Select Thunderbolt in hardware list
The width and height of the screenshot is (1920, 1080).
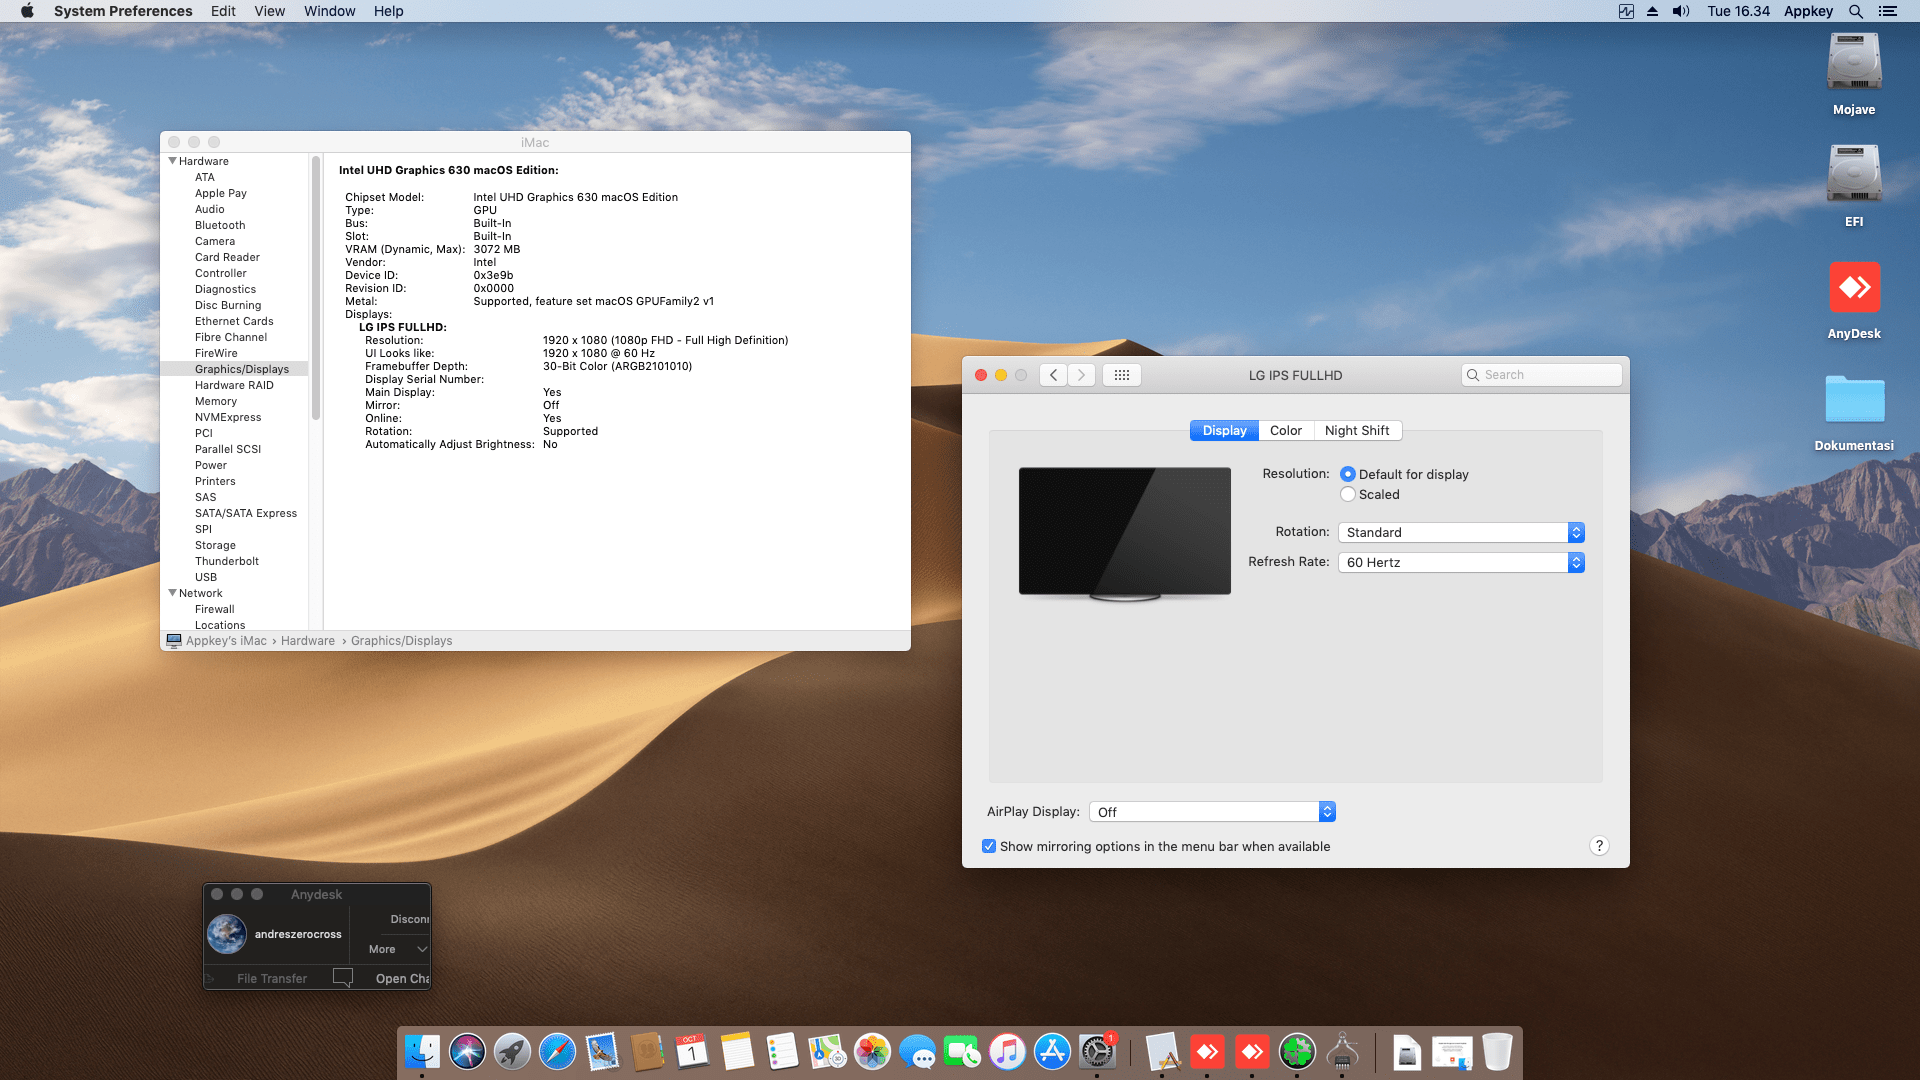(x=226, y=561)
